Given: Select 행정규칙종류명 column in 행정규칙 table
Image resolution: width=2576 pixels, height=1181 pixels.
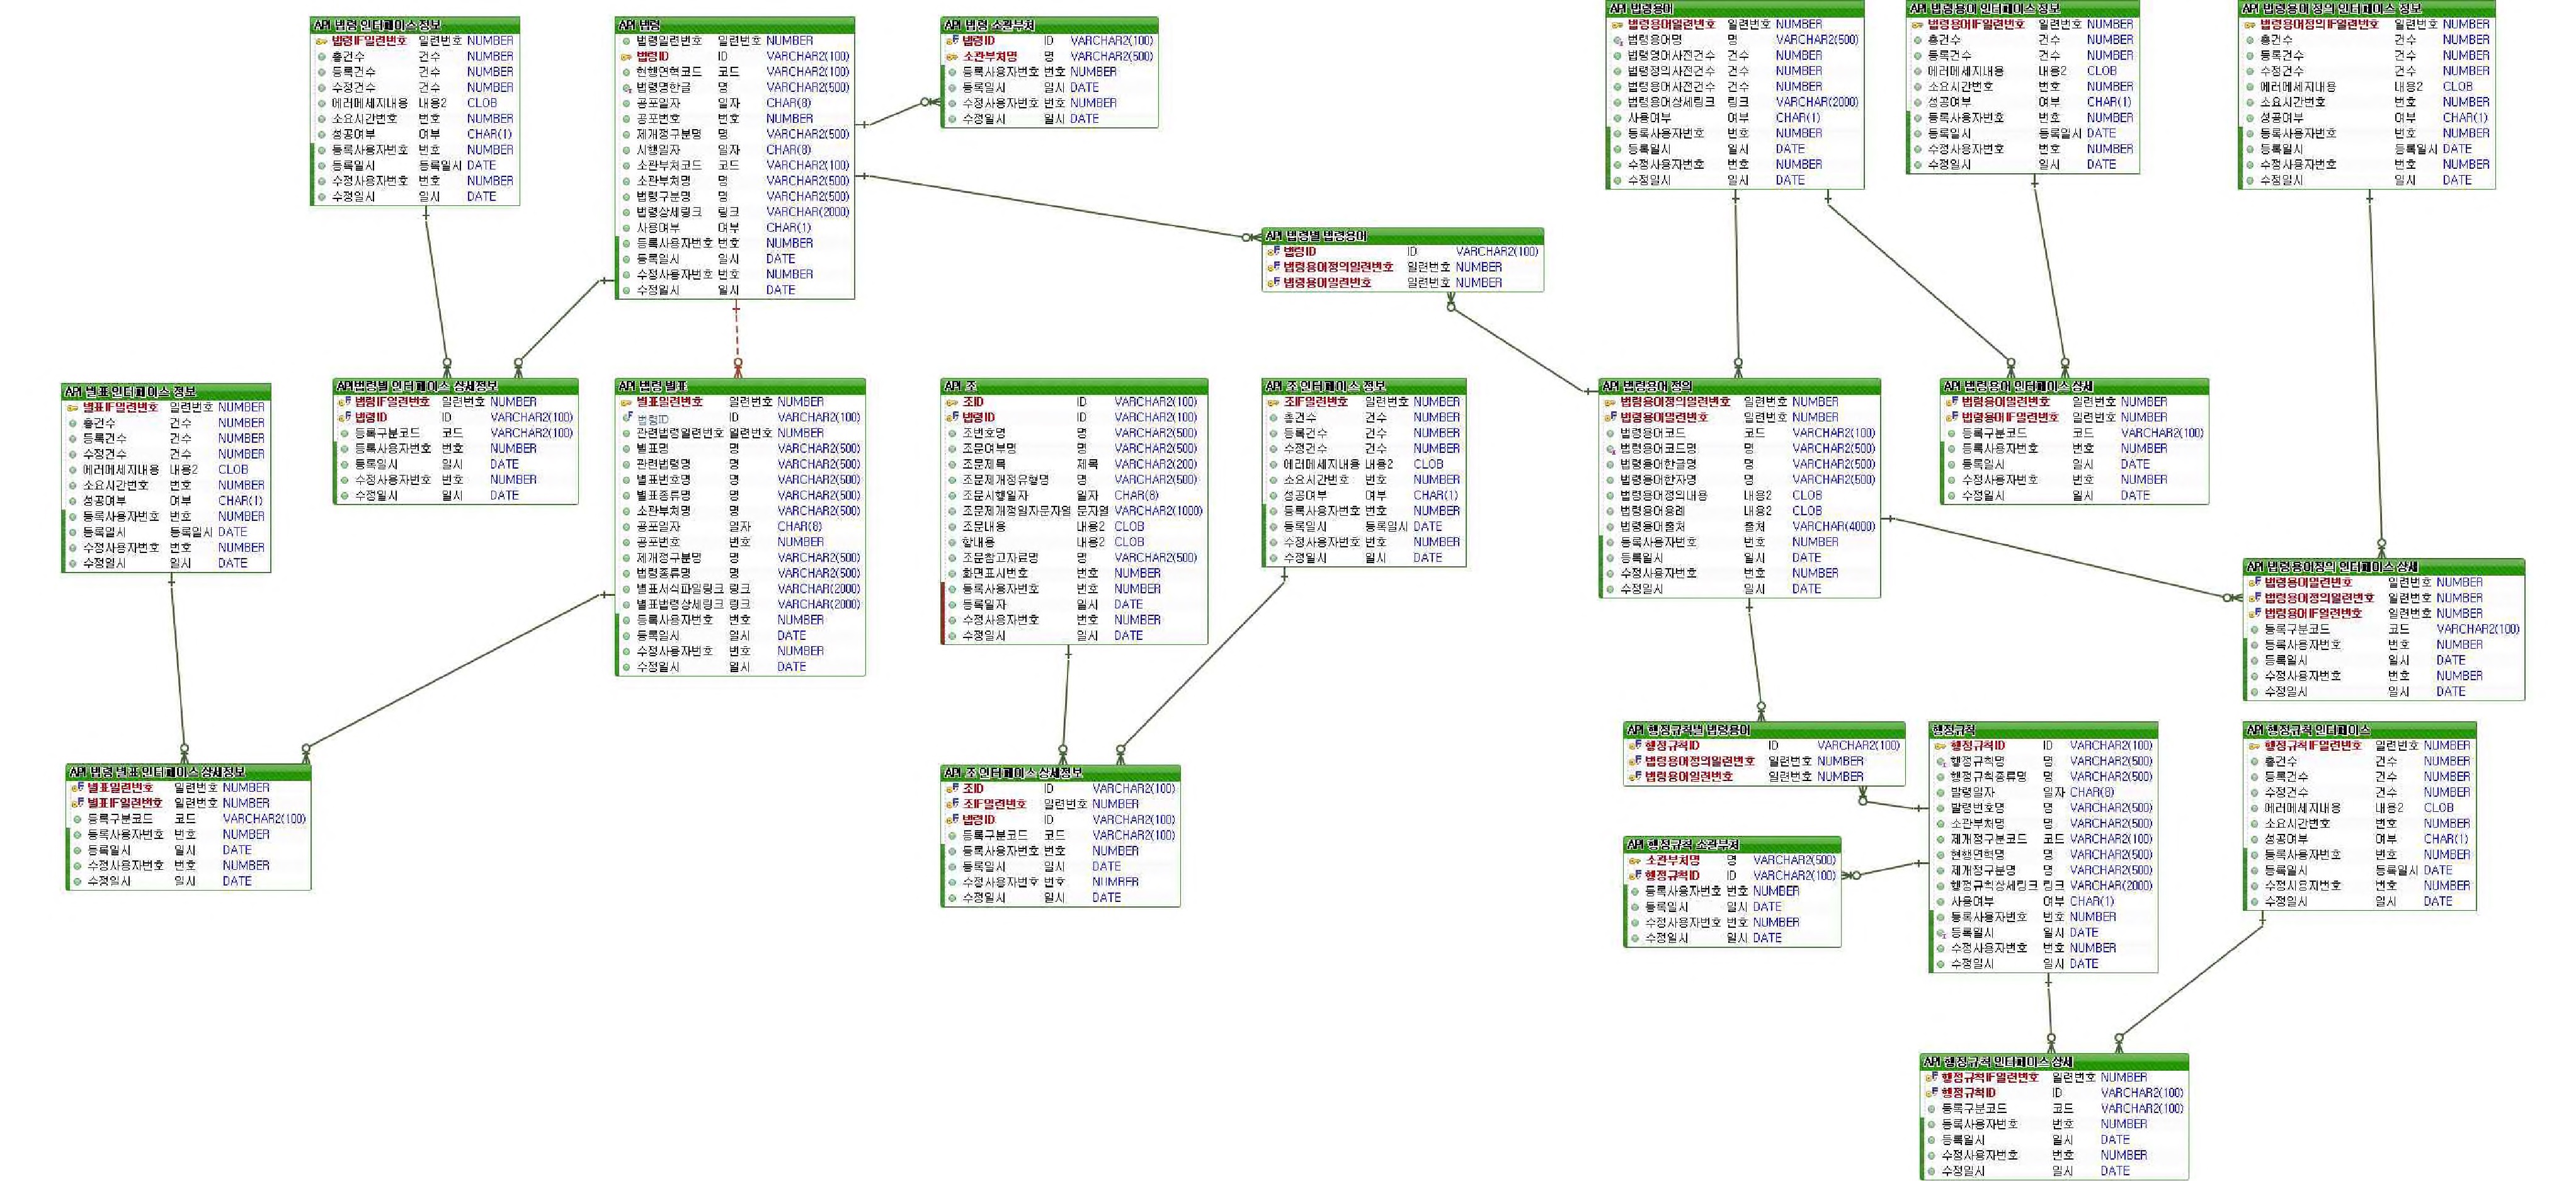Looking at the screenshot, I should click(x=2043, y=777).
